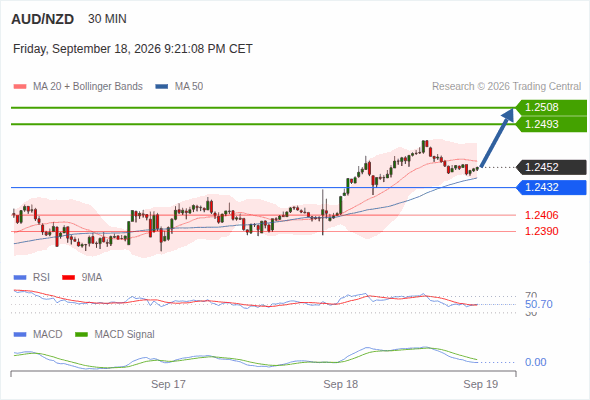Click the RSI 50.70 value label

tap(538, 304)
